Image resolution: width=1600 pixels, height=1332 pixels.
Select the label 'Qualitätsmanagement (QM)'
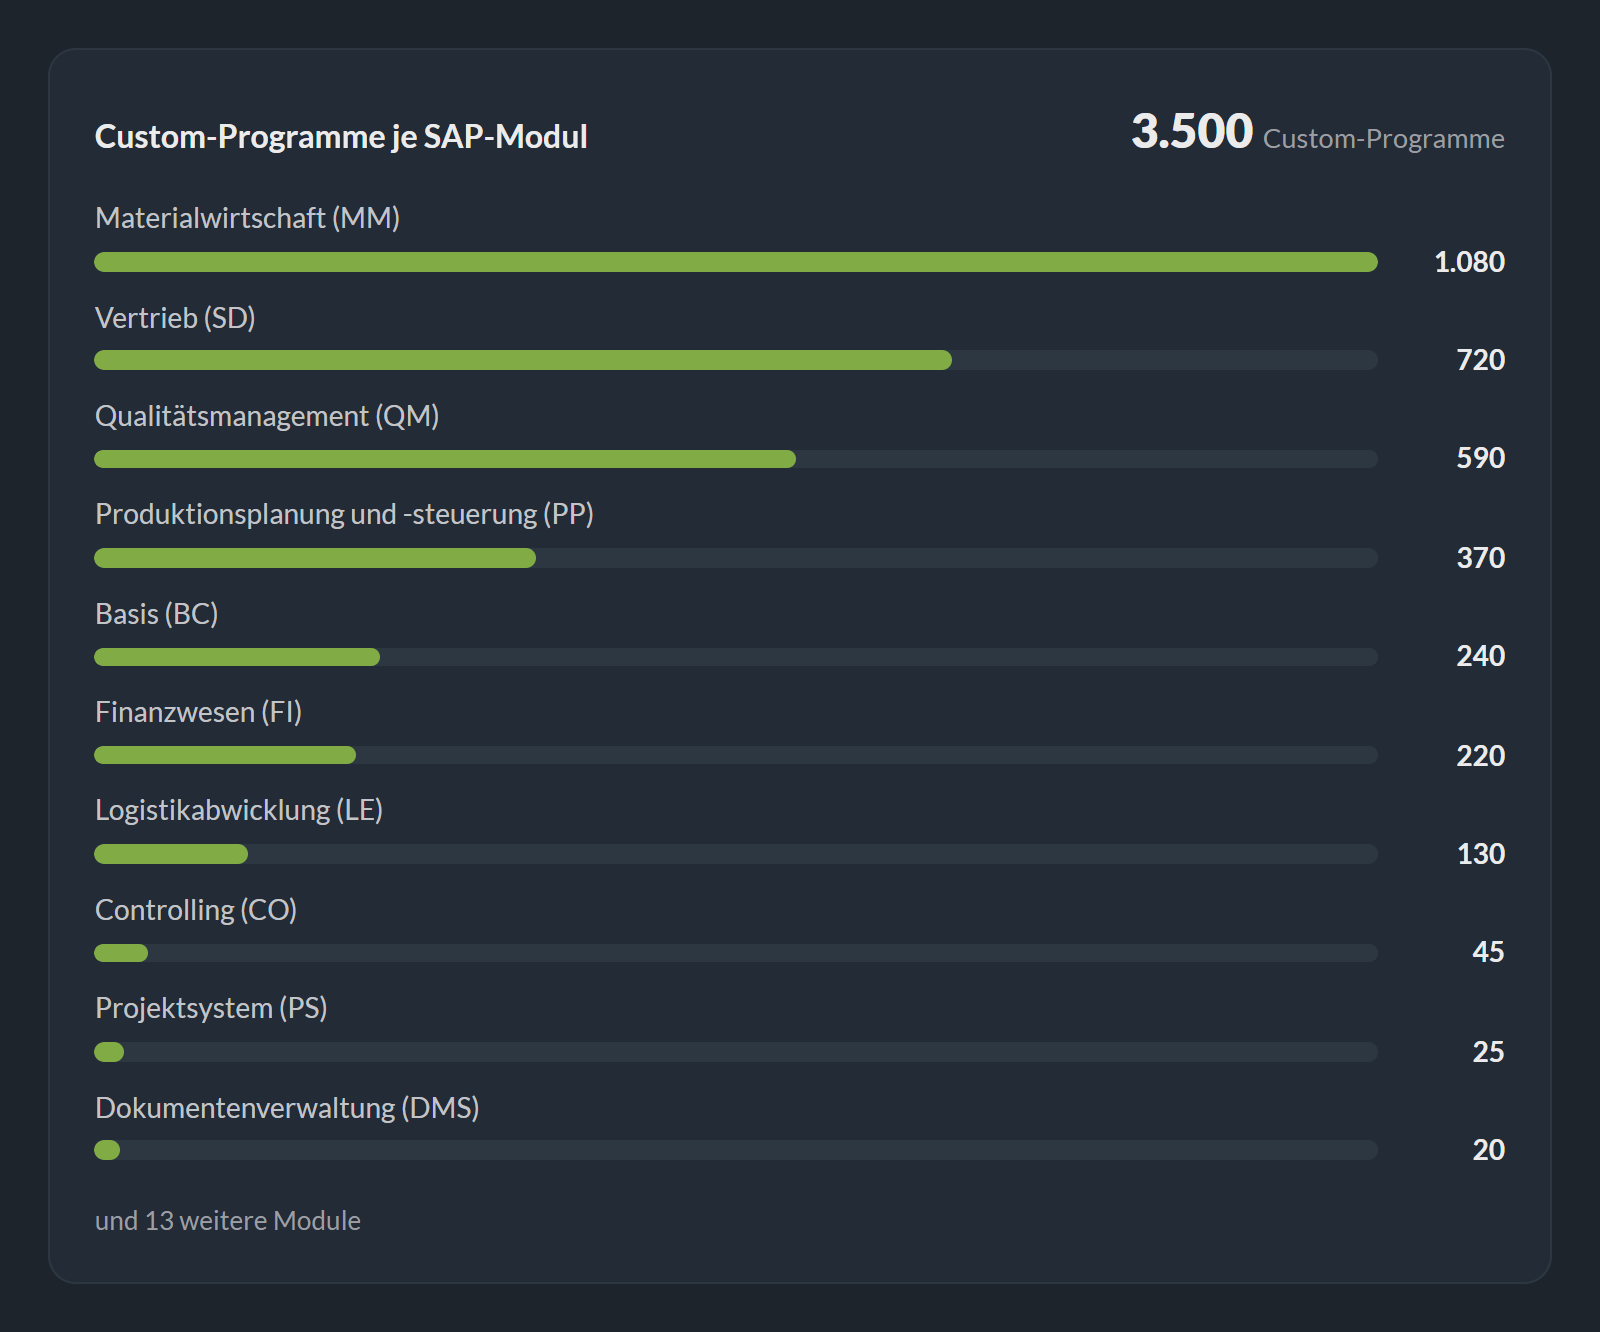(x=267, y=416)
